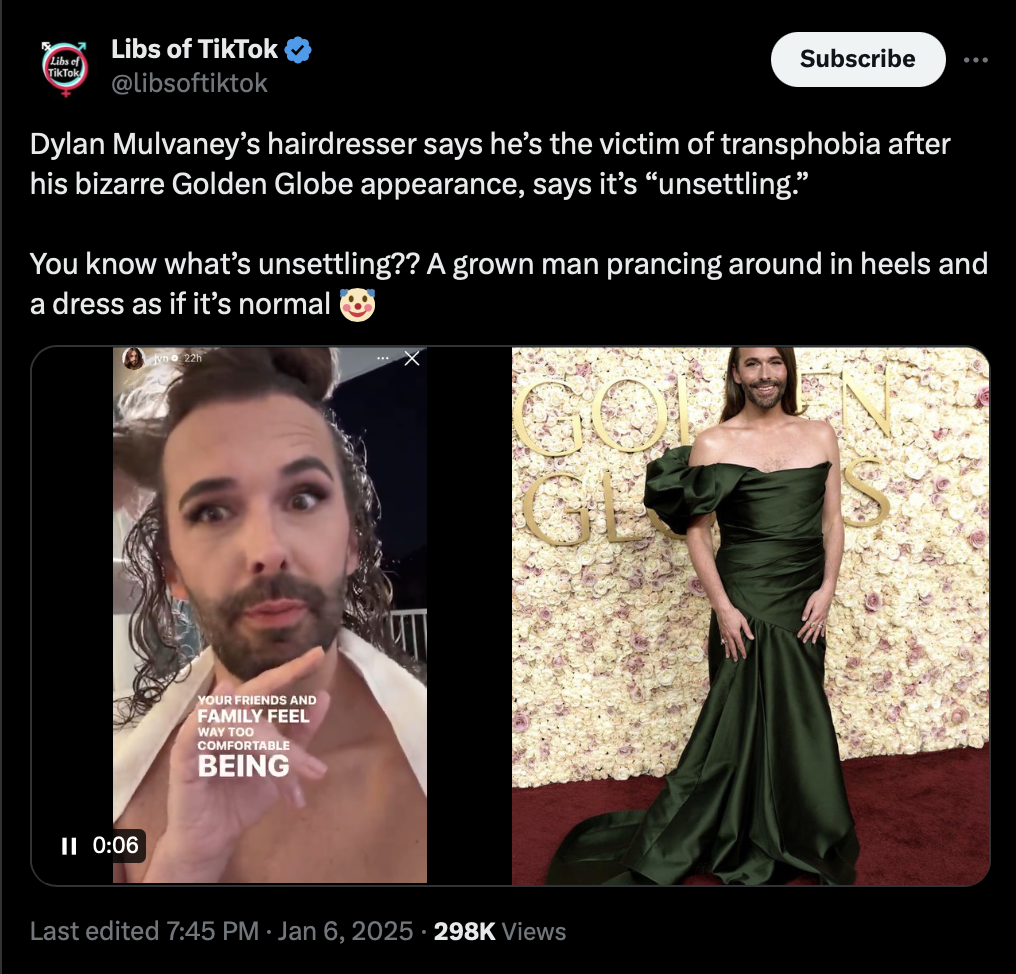Open the @libsoftiktok handle link
1016x974 pixels.
coord(189,83)
